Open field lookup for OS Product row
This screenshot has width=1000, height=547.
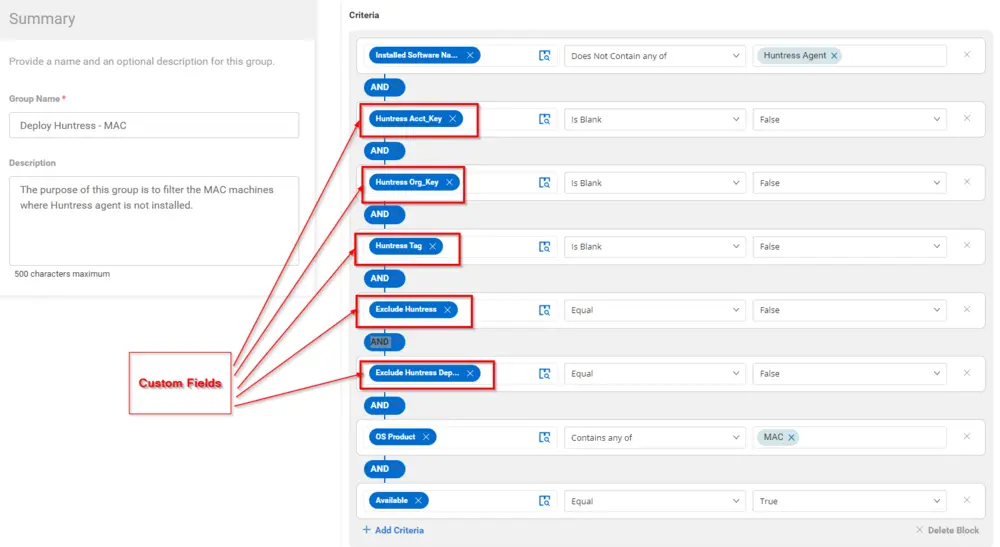tap(544, 437)
